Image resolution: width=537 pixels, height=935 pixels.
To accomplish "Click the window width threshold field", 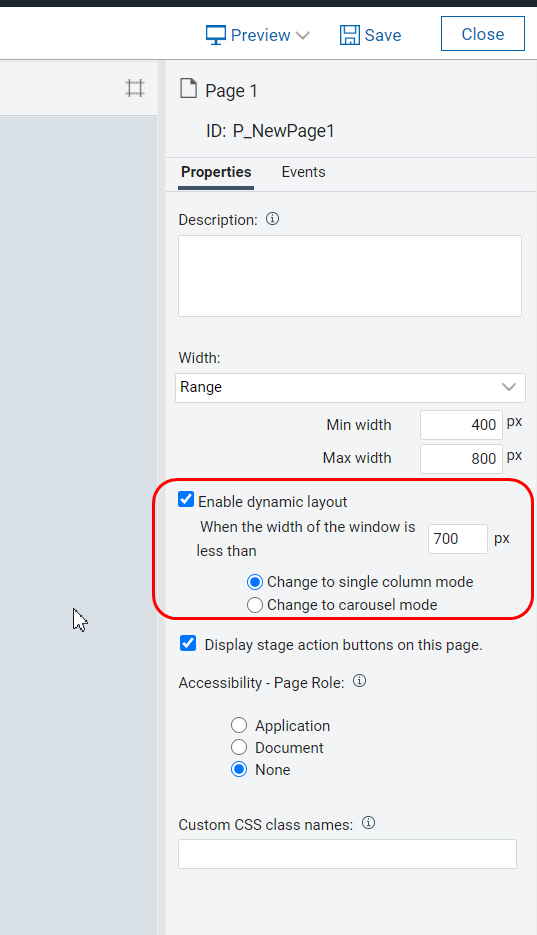I will tap(458, 539).
